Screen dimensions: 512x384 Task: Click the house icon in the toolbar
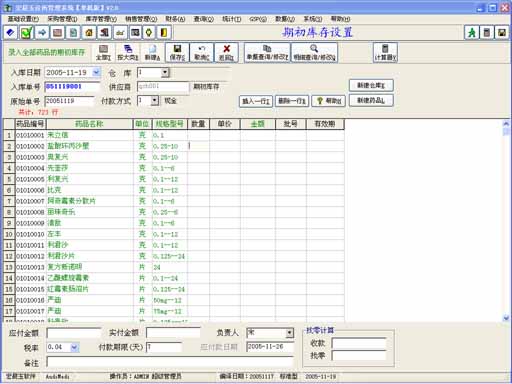click(89, 32)
